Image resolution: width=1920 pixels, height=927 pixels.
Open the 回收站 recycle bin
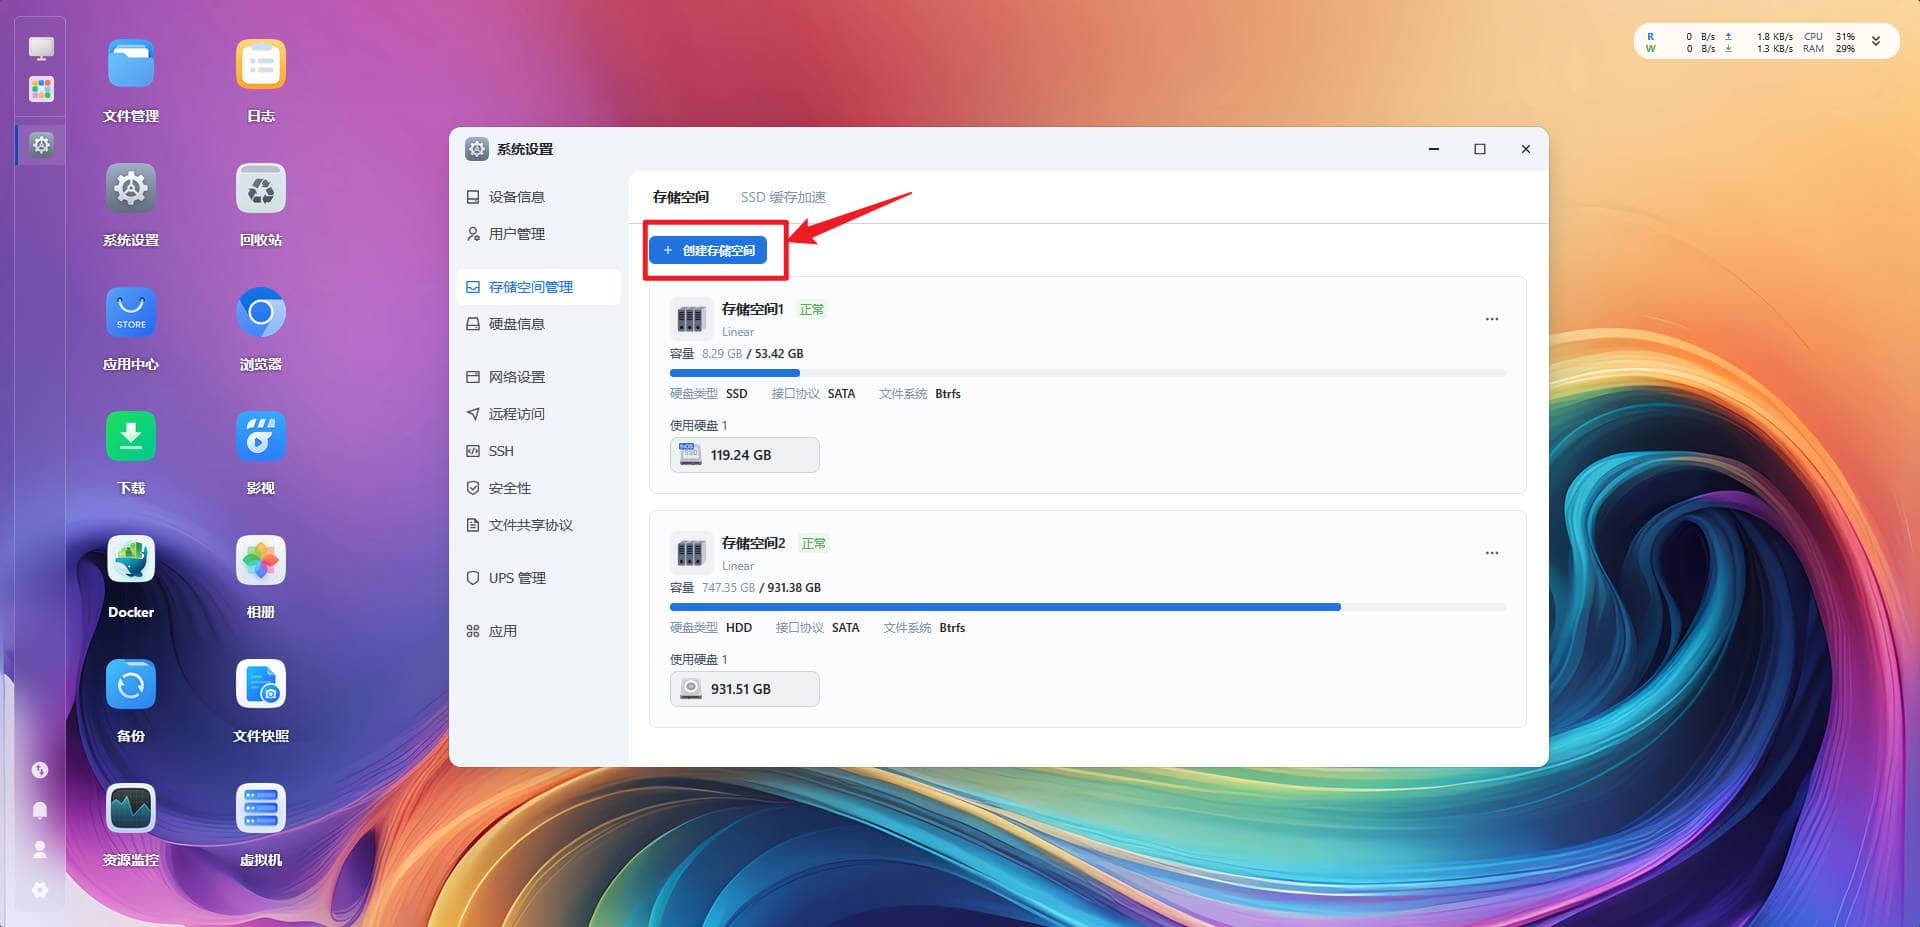pos(261,188)
